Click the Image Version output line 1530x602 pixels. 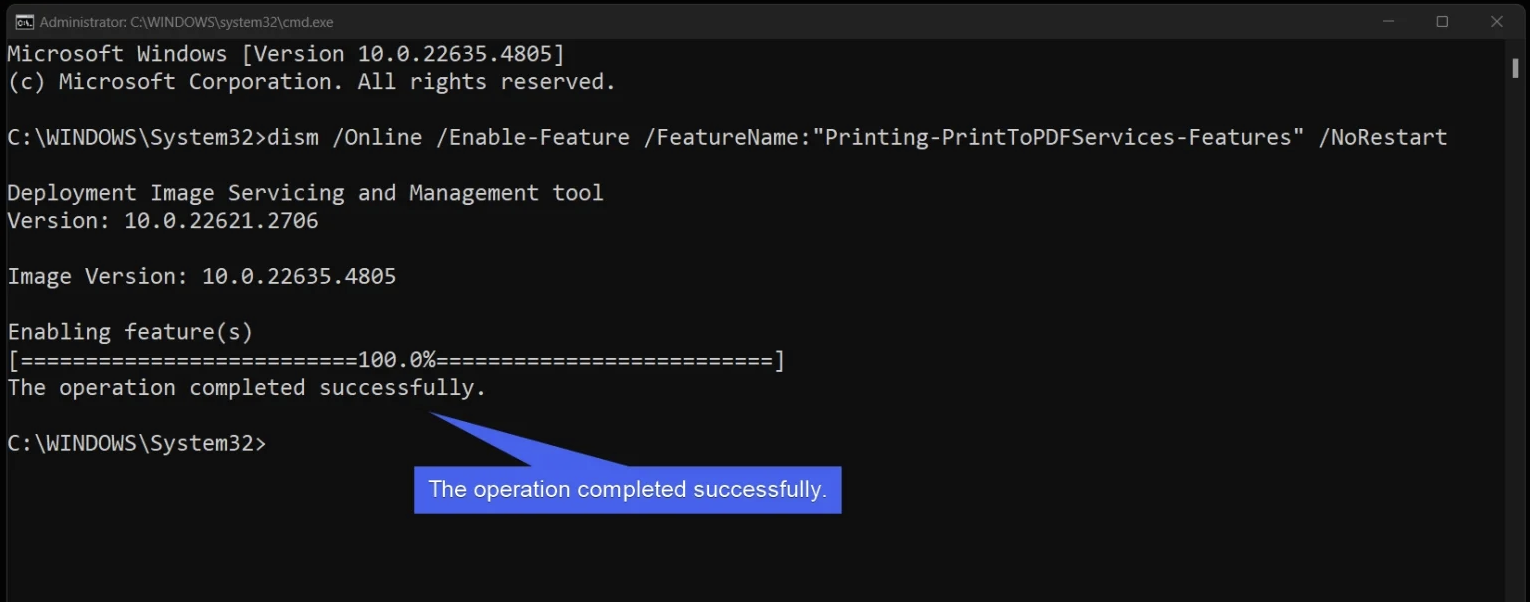pos(201,276)
